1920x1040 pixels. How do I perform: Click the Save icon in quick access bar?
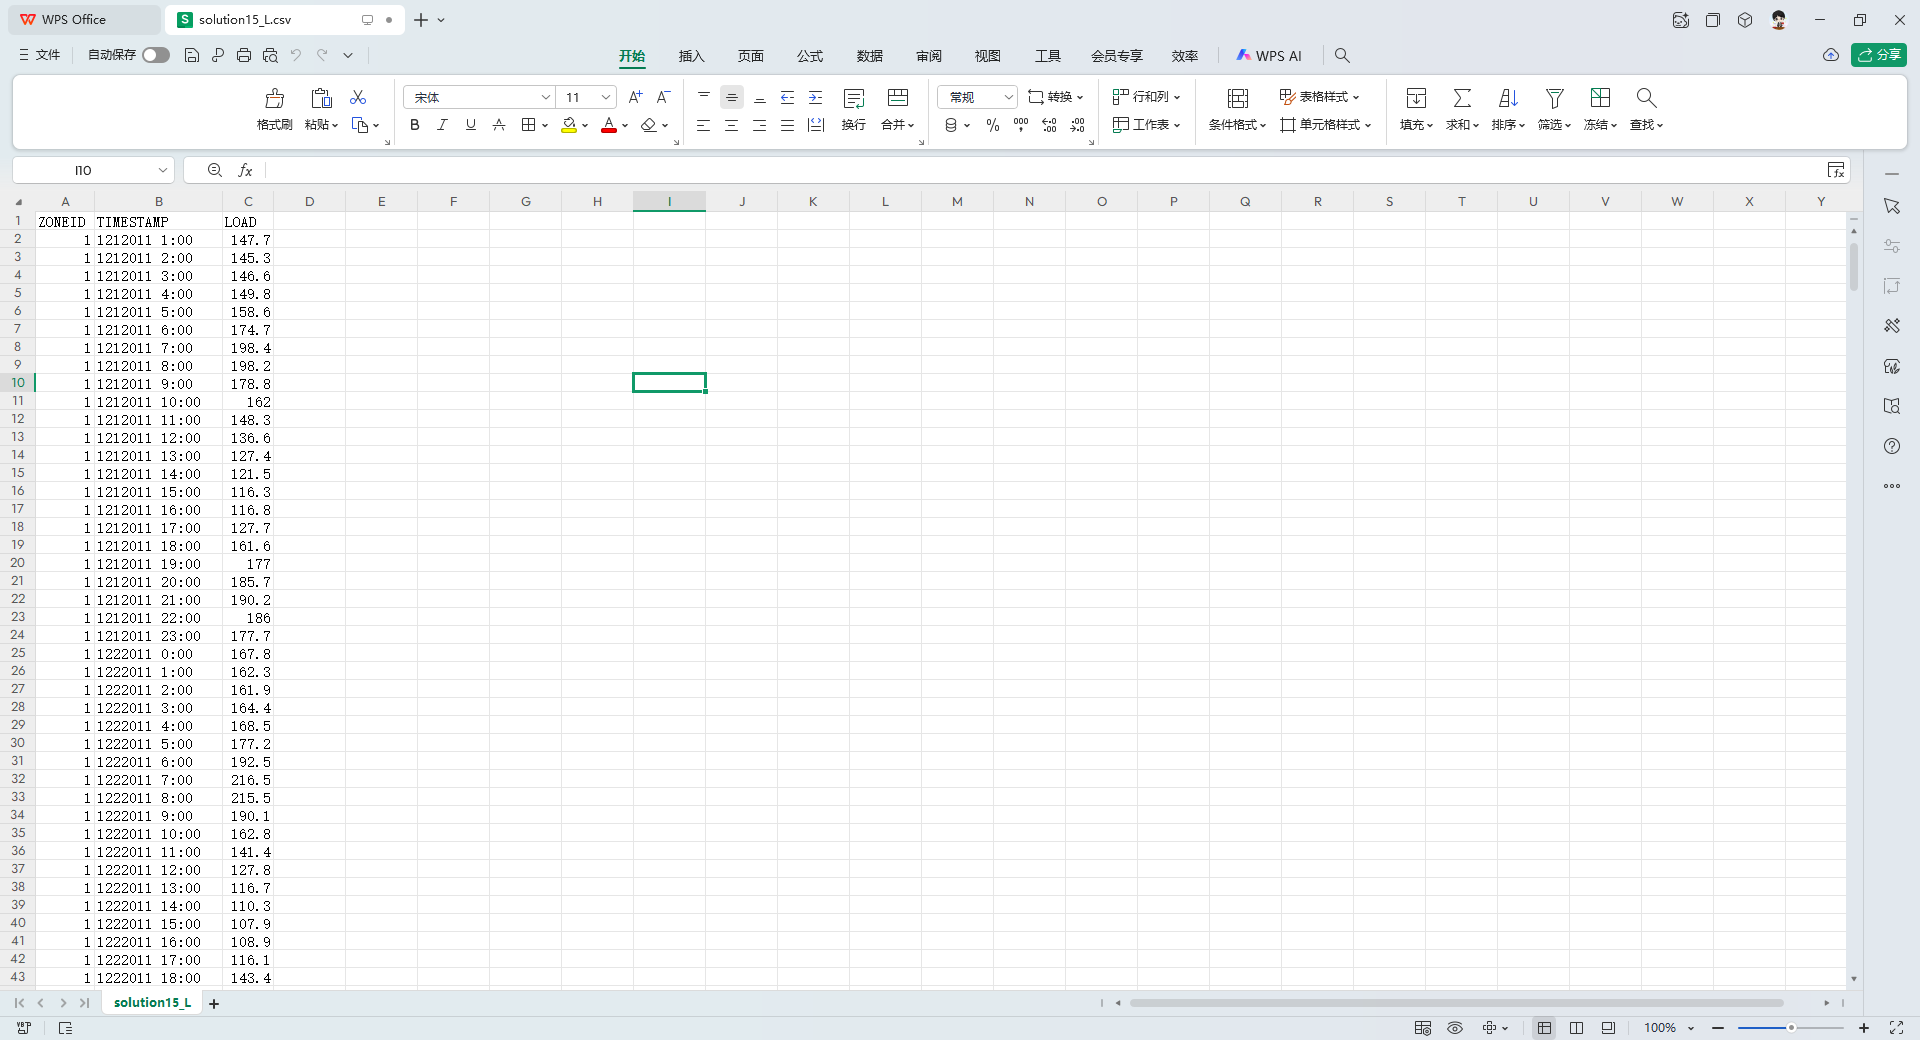(192, 55)
